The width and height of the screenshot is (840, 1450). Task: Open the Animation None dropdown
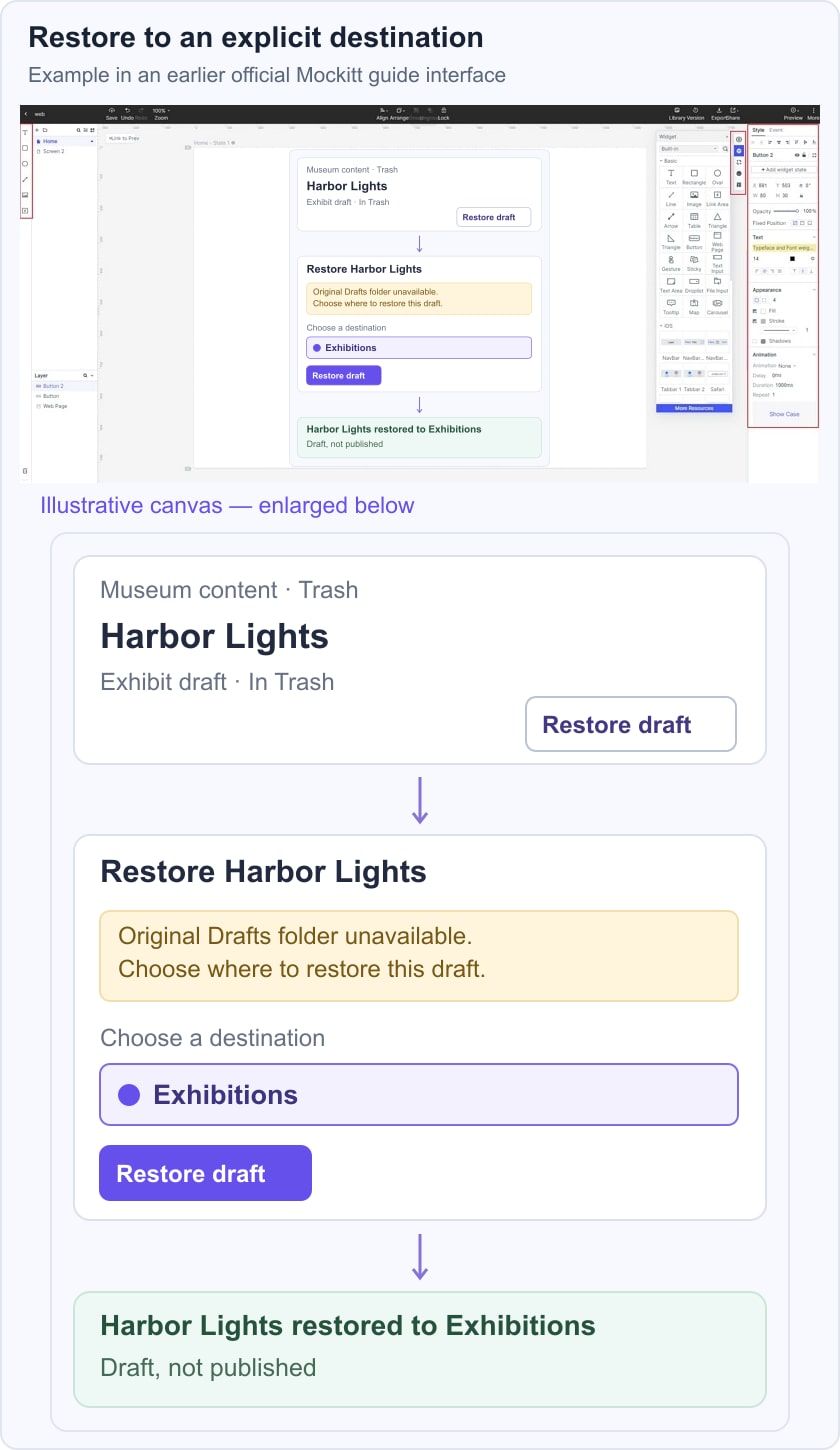(x=787, y=366)
